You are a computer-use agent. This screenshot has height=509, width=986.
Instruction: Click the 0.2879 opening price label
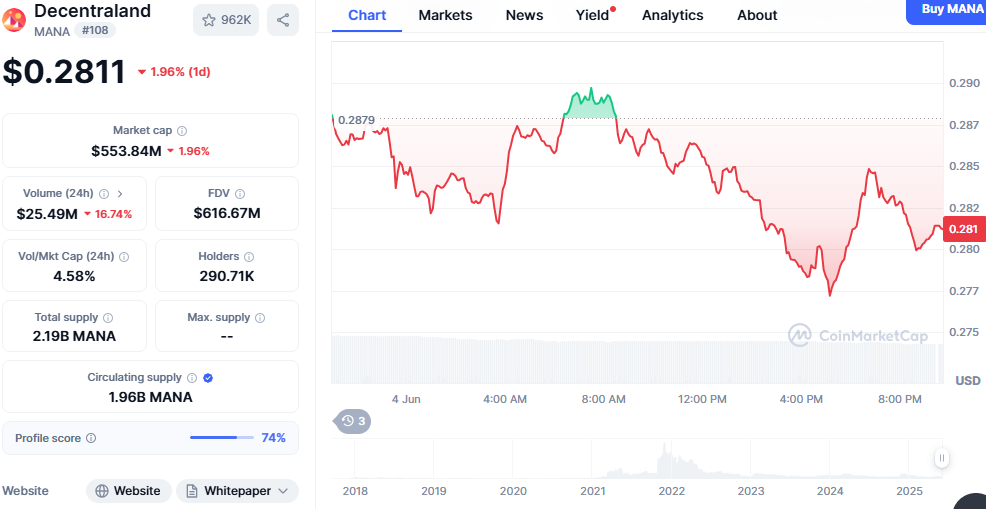356,120
